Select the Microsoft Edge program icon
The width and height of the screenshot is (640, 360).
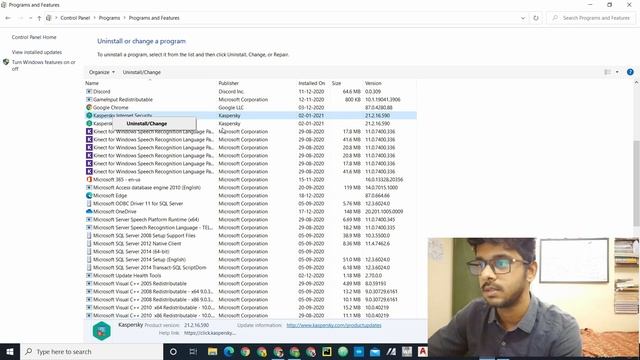tap(89, 196)
